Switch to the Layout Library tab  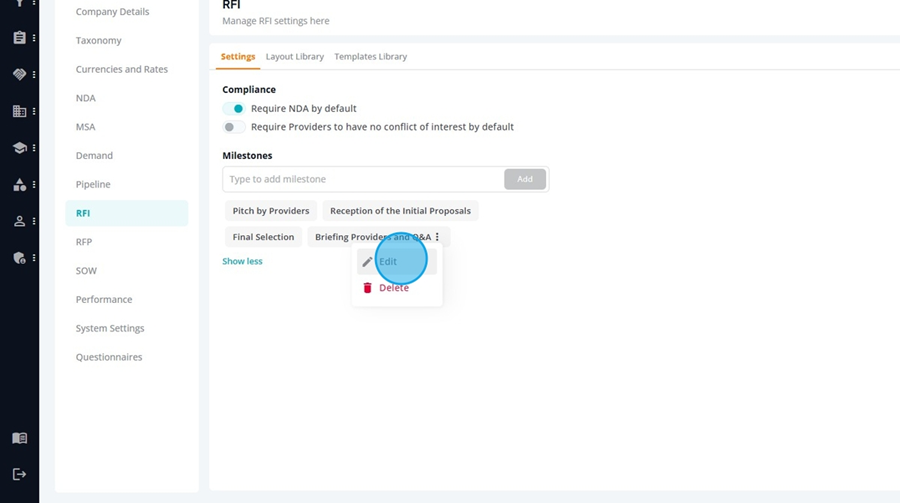[294, 56]
